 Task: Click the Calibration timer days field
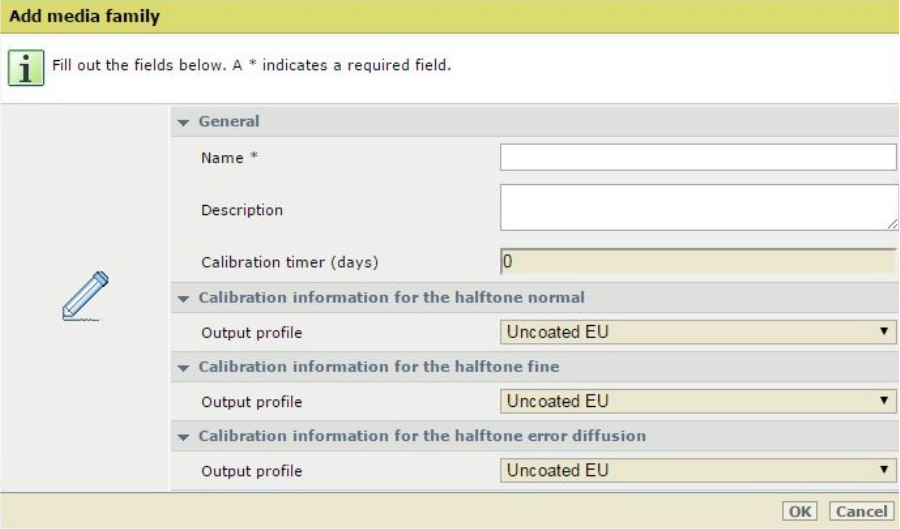tap(698, 262)
